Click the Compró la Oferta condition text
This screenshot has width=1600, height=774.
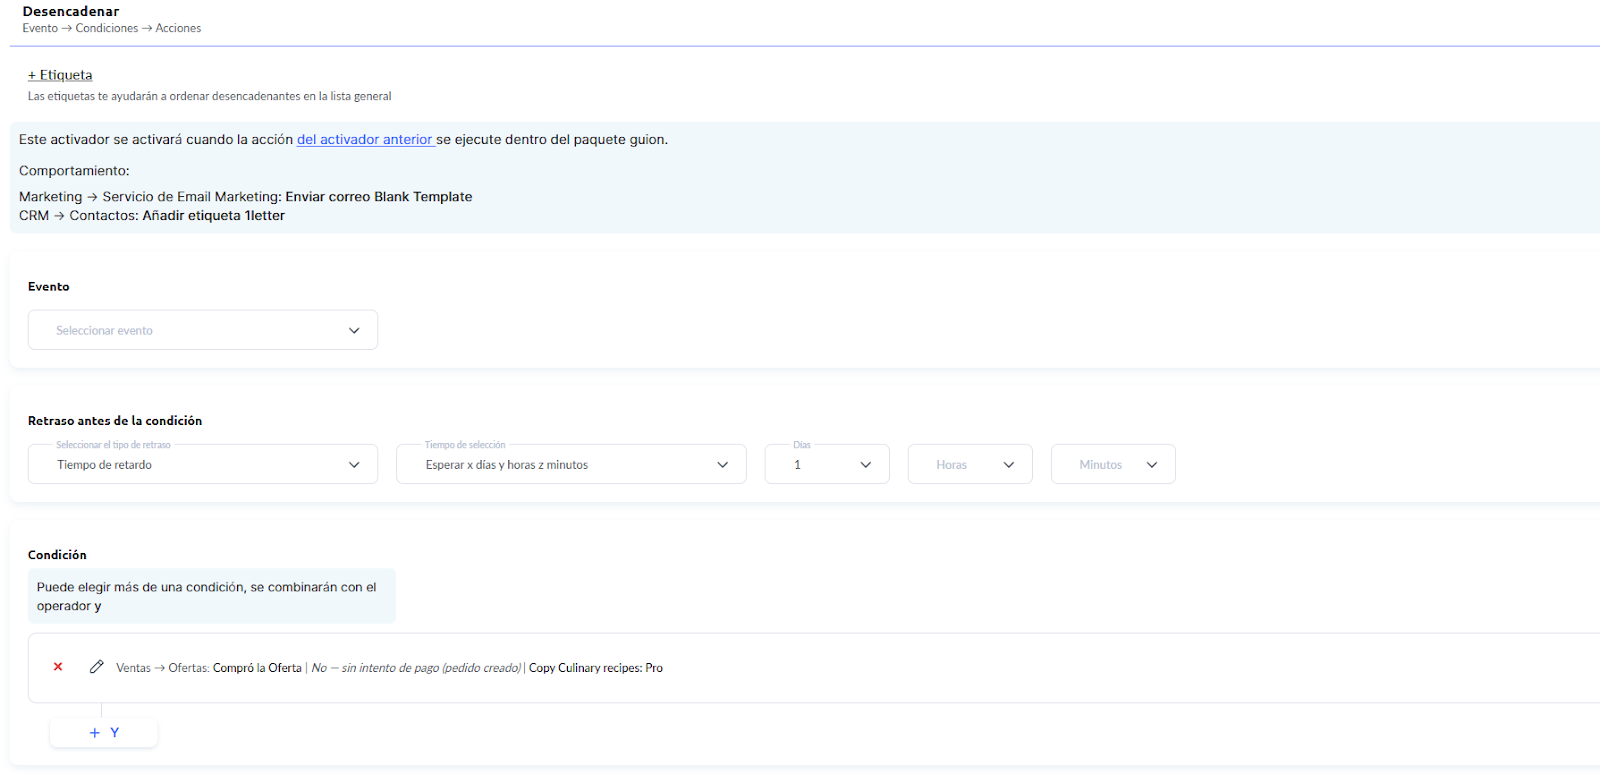point(257,668)
